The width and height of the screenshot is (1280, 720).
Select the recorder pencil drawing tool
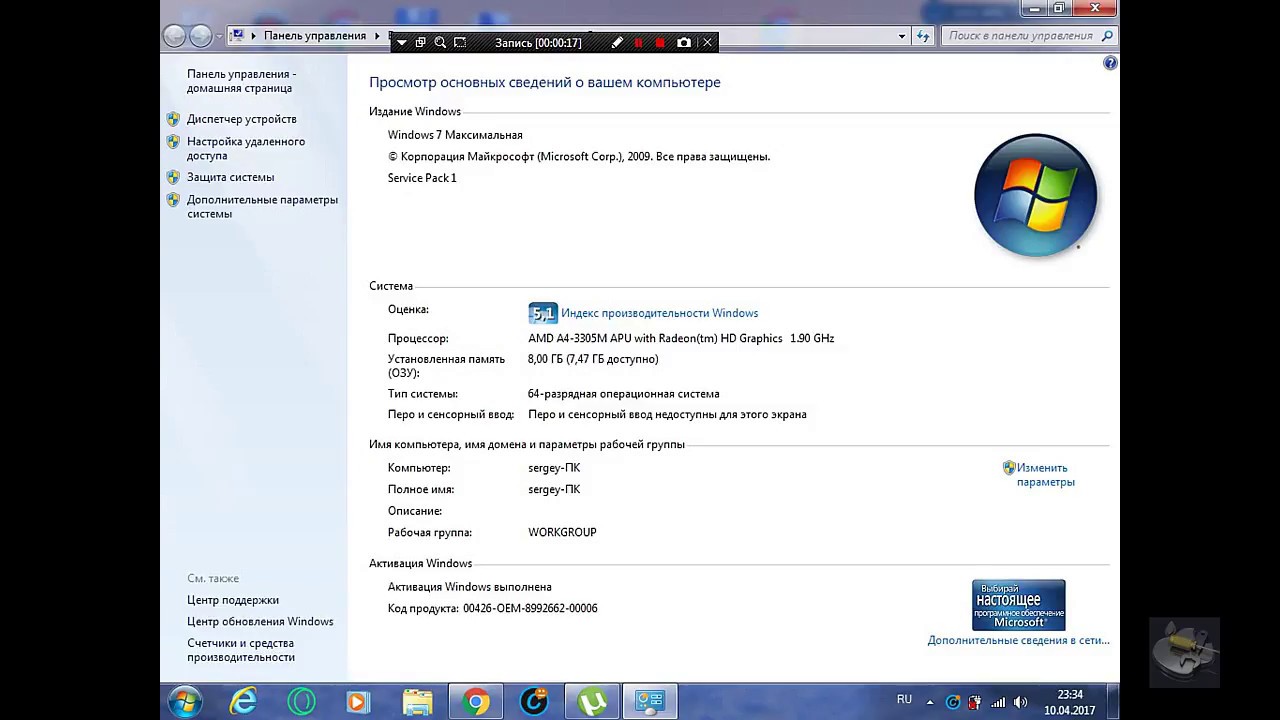point(617,43)
